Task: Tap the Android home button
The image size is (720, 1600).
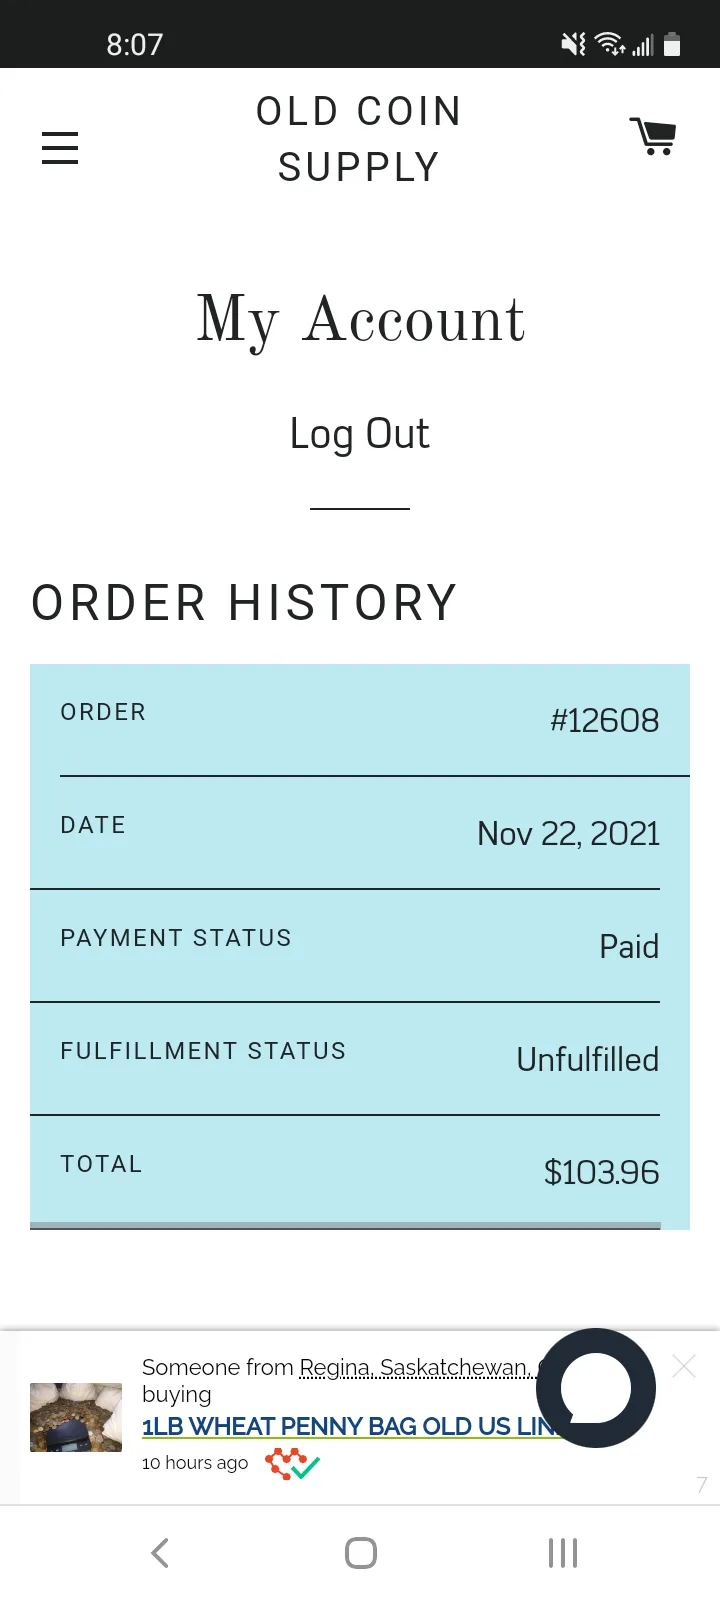Action: (x=360, y=1552)
